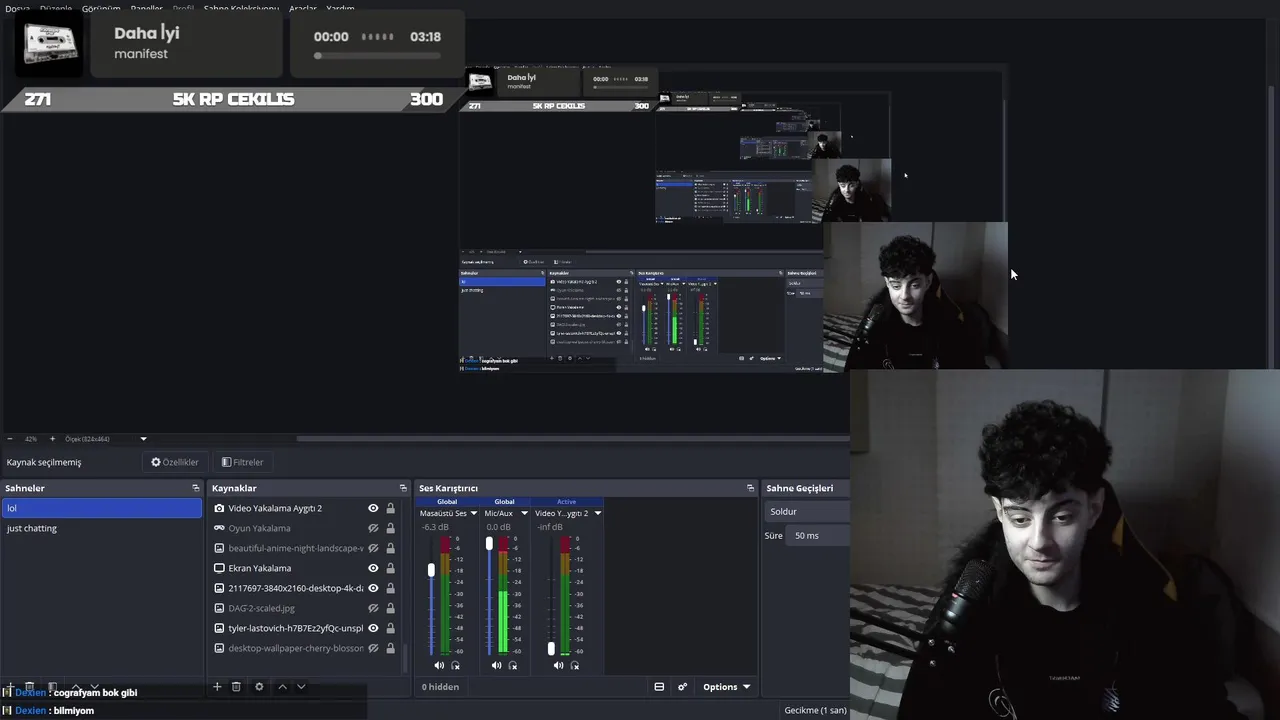Image resolution: width=1280 pixels, height=720 pixels.
Task: Adjust the Masaüstü Ses volume fader
Action: click(431, 570)
